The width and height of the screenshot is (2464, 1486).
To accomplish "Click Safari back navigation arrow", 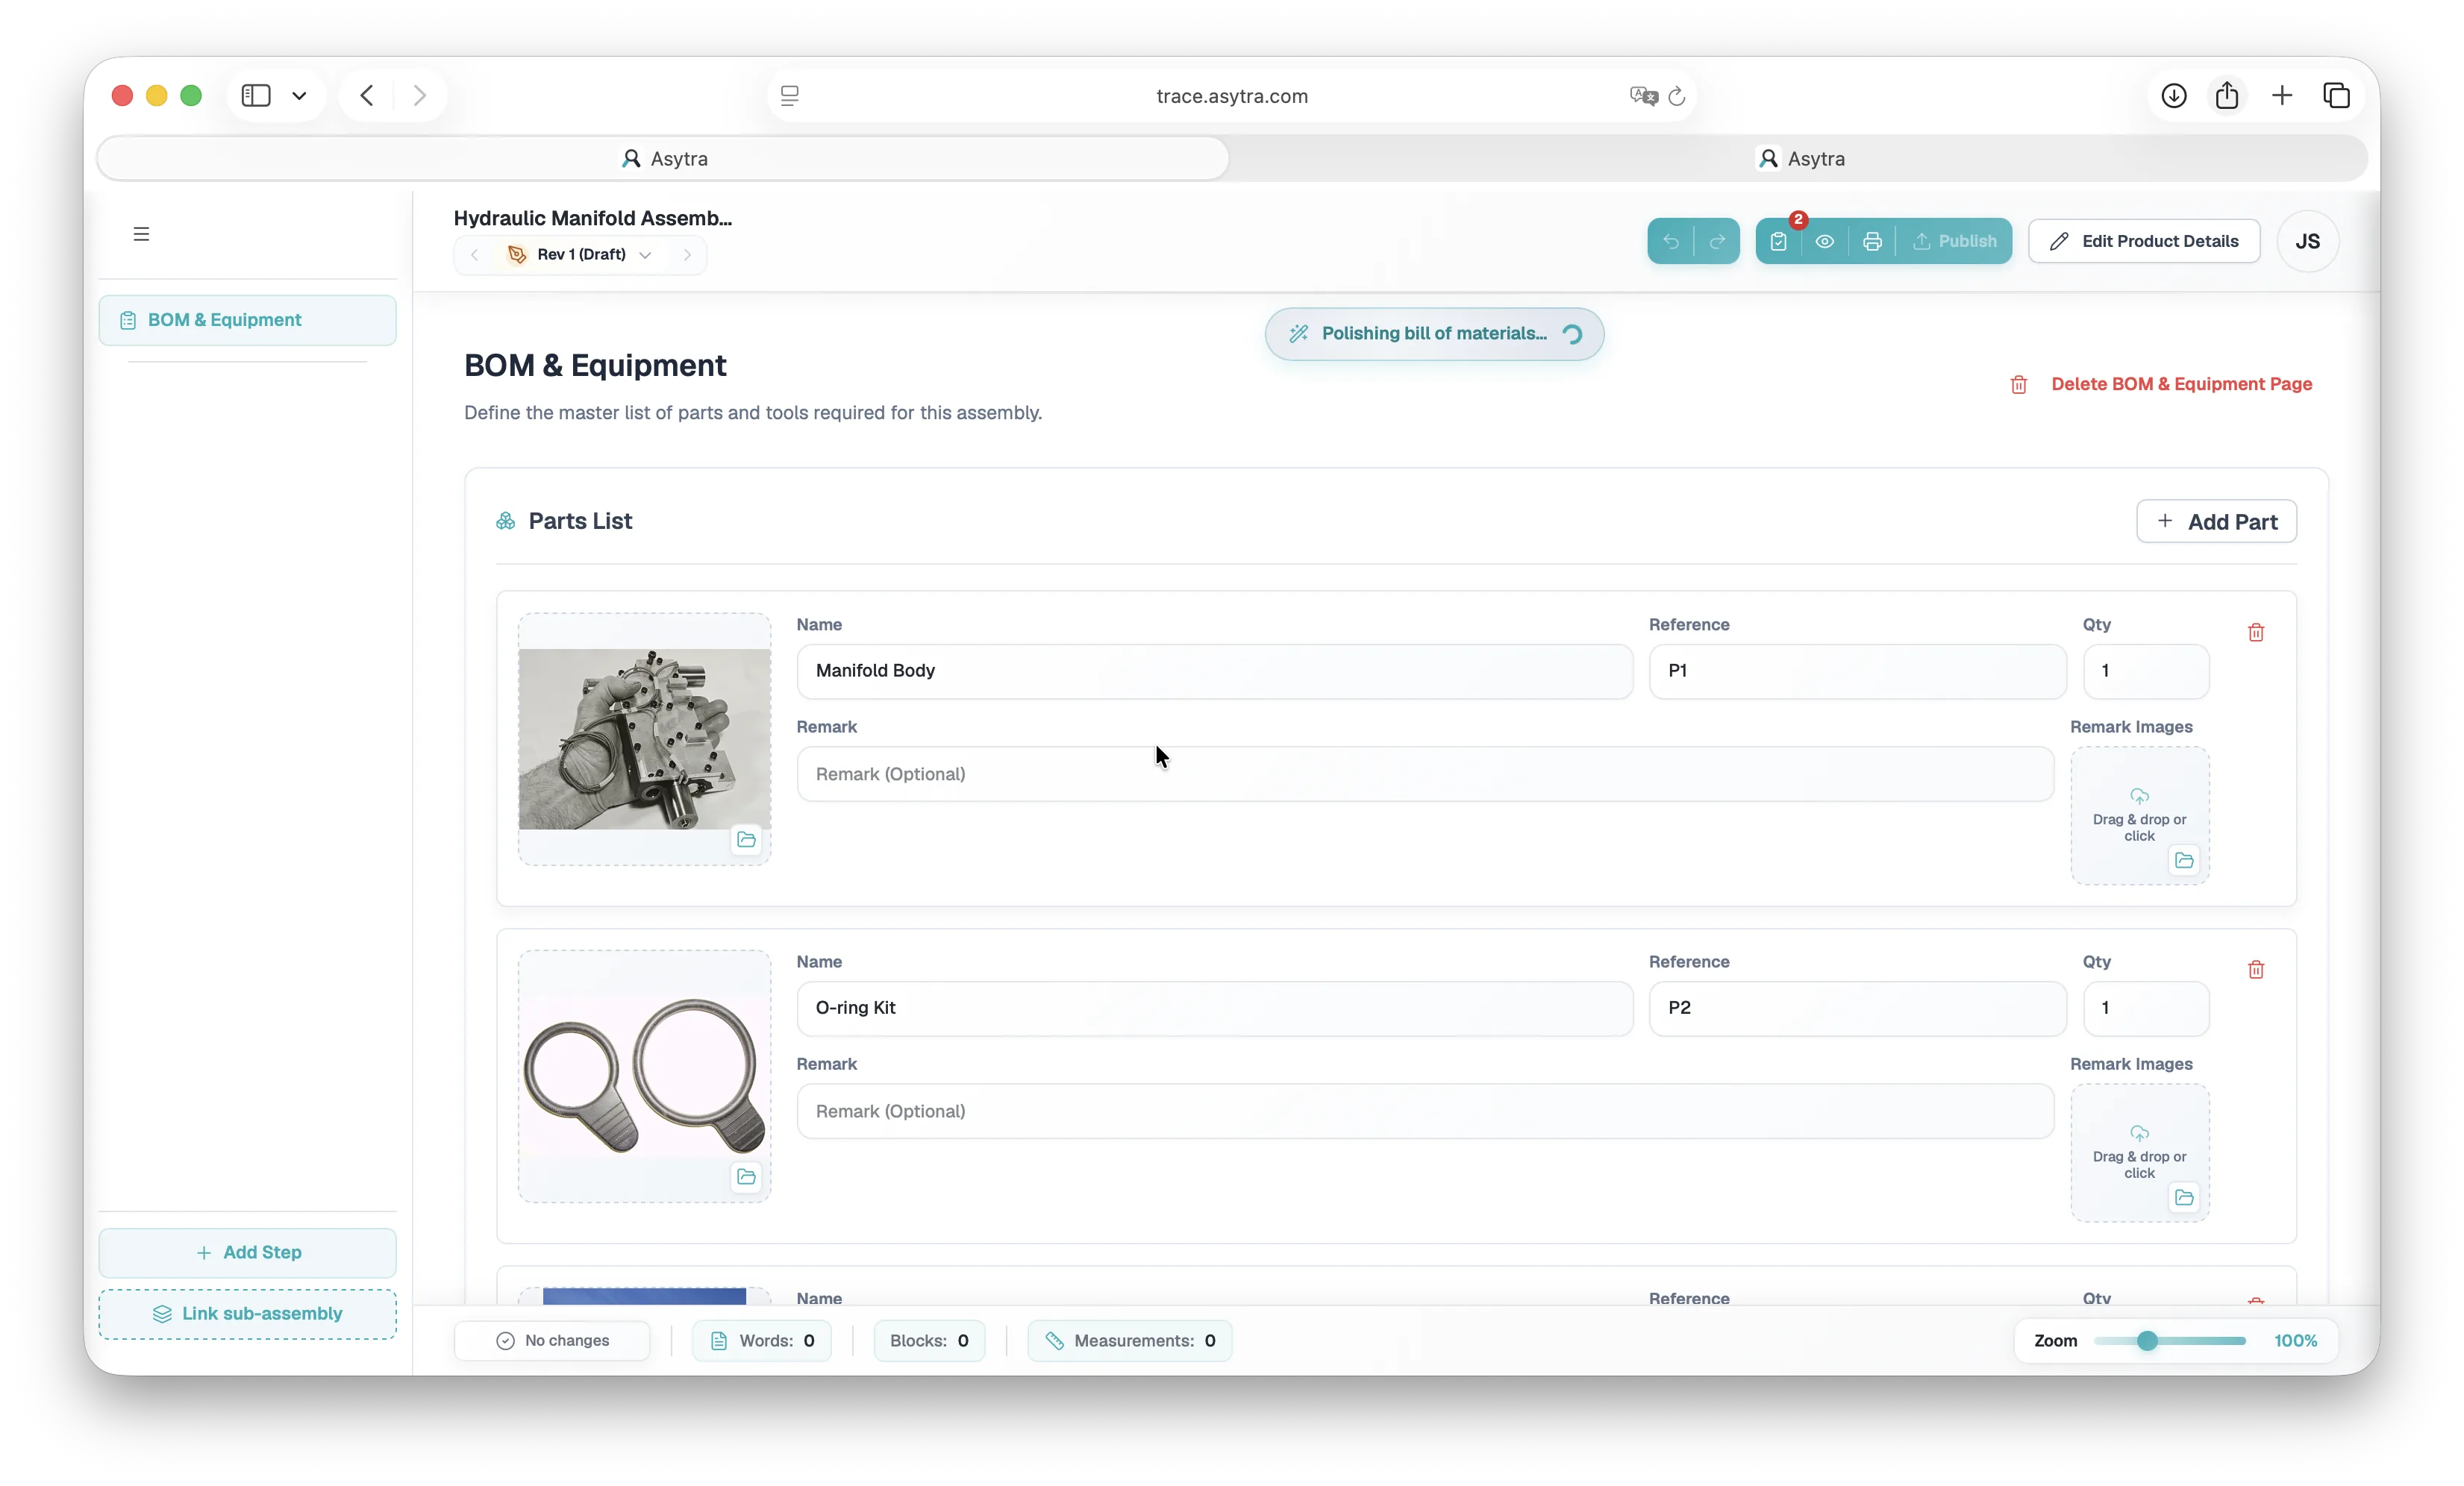I will 367,95.
